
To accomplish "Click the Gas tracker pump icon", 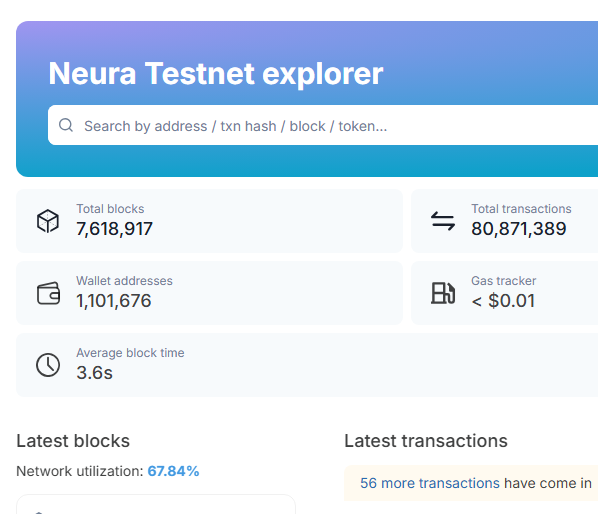I will (443, 293).
